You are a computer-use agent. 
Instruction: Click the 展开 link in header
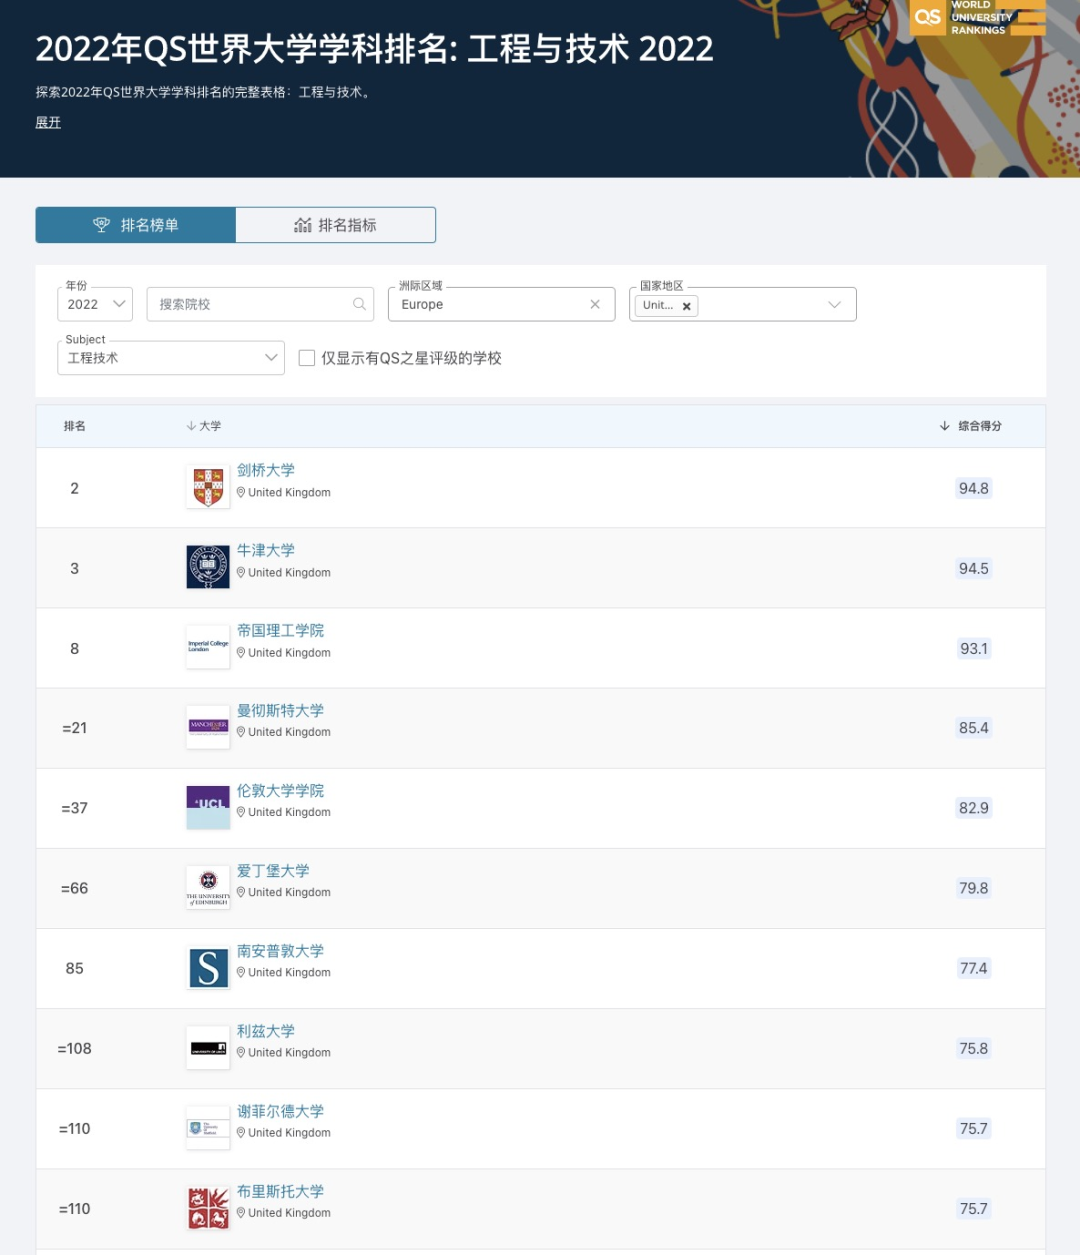point(48,122)
